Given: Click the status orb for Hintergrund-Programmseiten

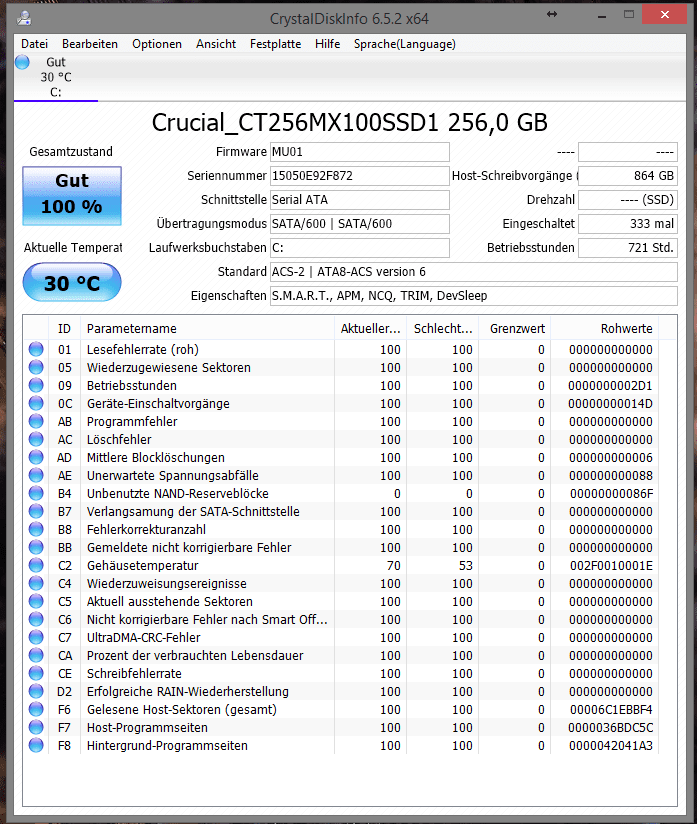Looking at the screenshot, I should coord(36,745).
